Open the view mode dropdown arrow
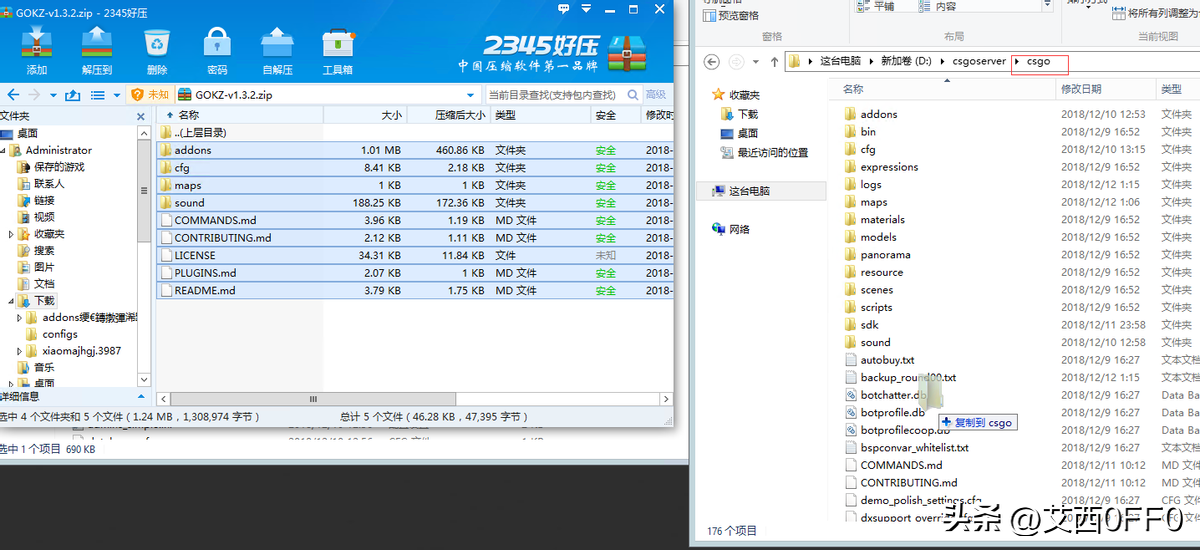Viewport: 1200px width, 550px height. 115,95
